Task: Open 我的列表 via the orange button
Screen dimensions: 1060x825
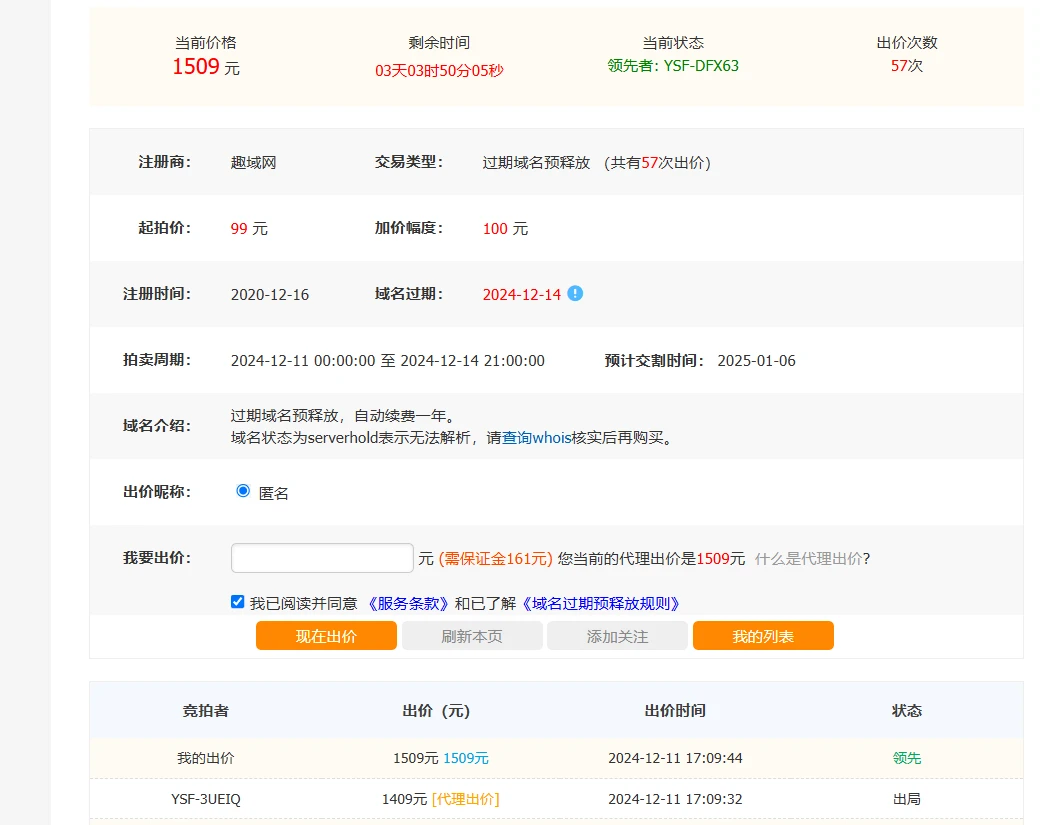Action: tap(763, 636)
